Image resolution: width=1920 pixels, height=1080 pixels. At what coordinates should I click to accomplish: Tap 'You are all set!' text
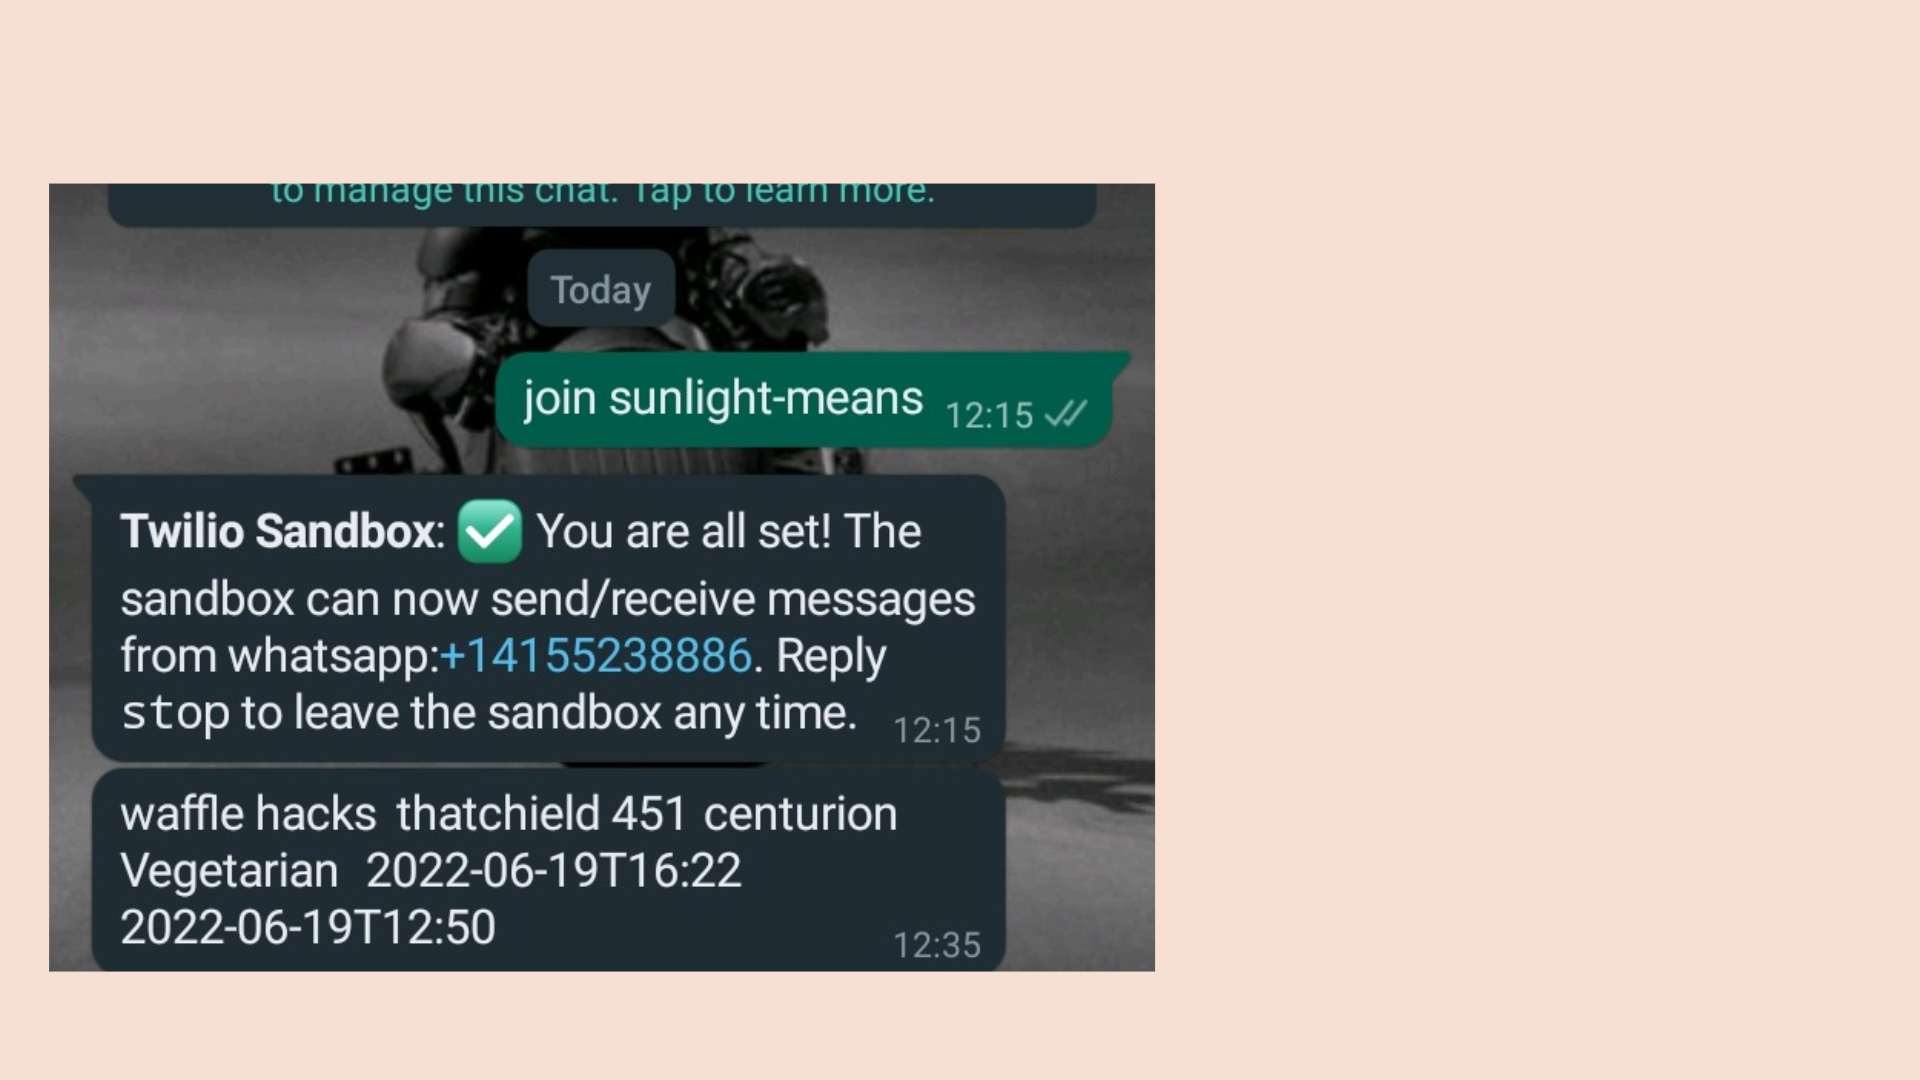click(x=684, y=531)
